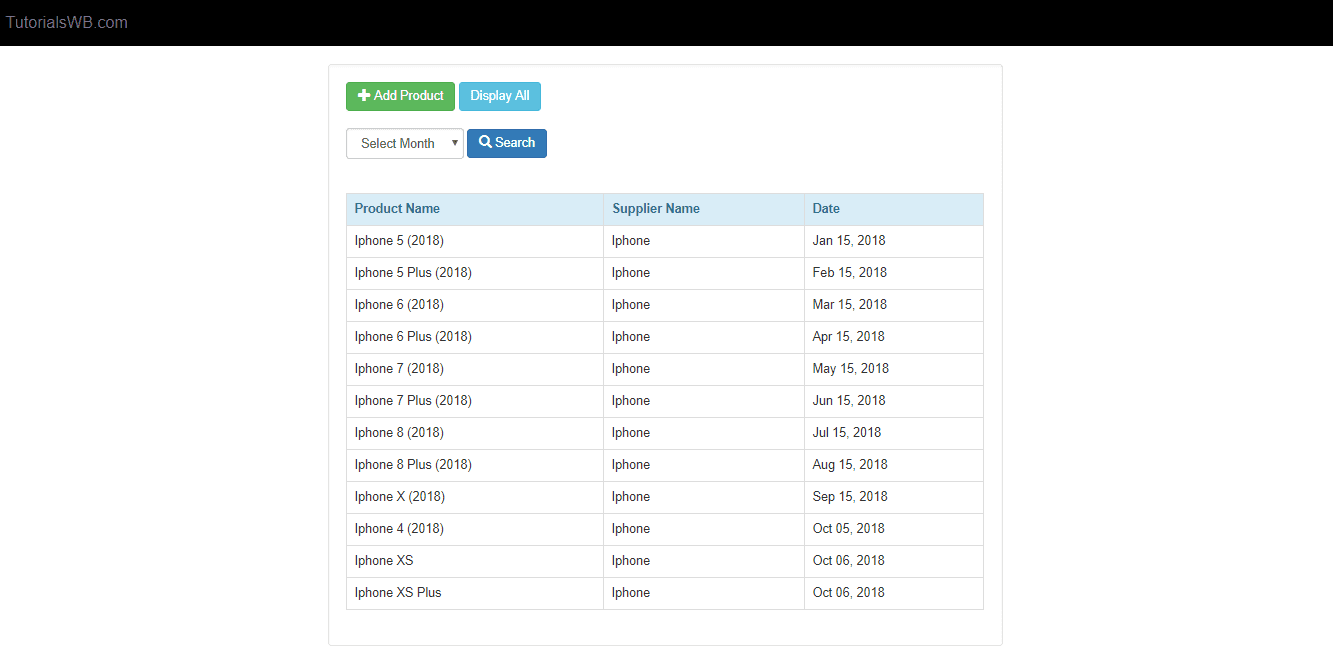This screenshot has width=1333, height=657.
Task: Click the Mar 15, 2018 date cell
Action: coord(894,305)
